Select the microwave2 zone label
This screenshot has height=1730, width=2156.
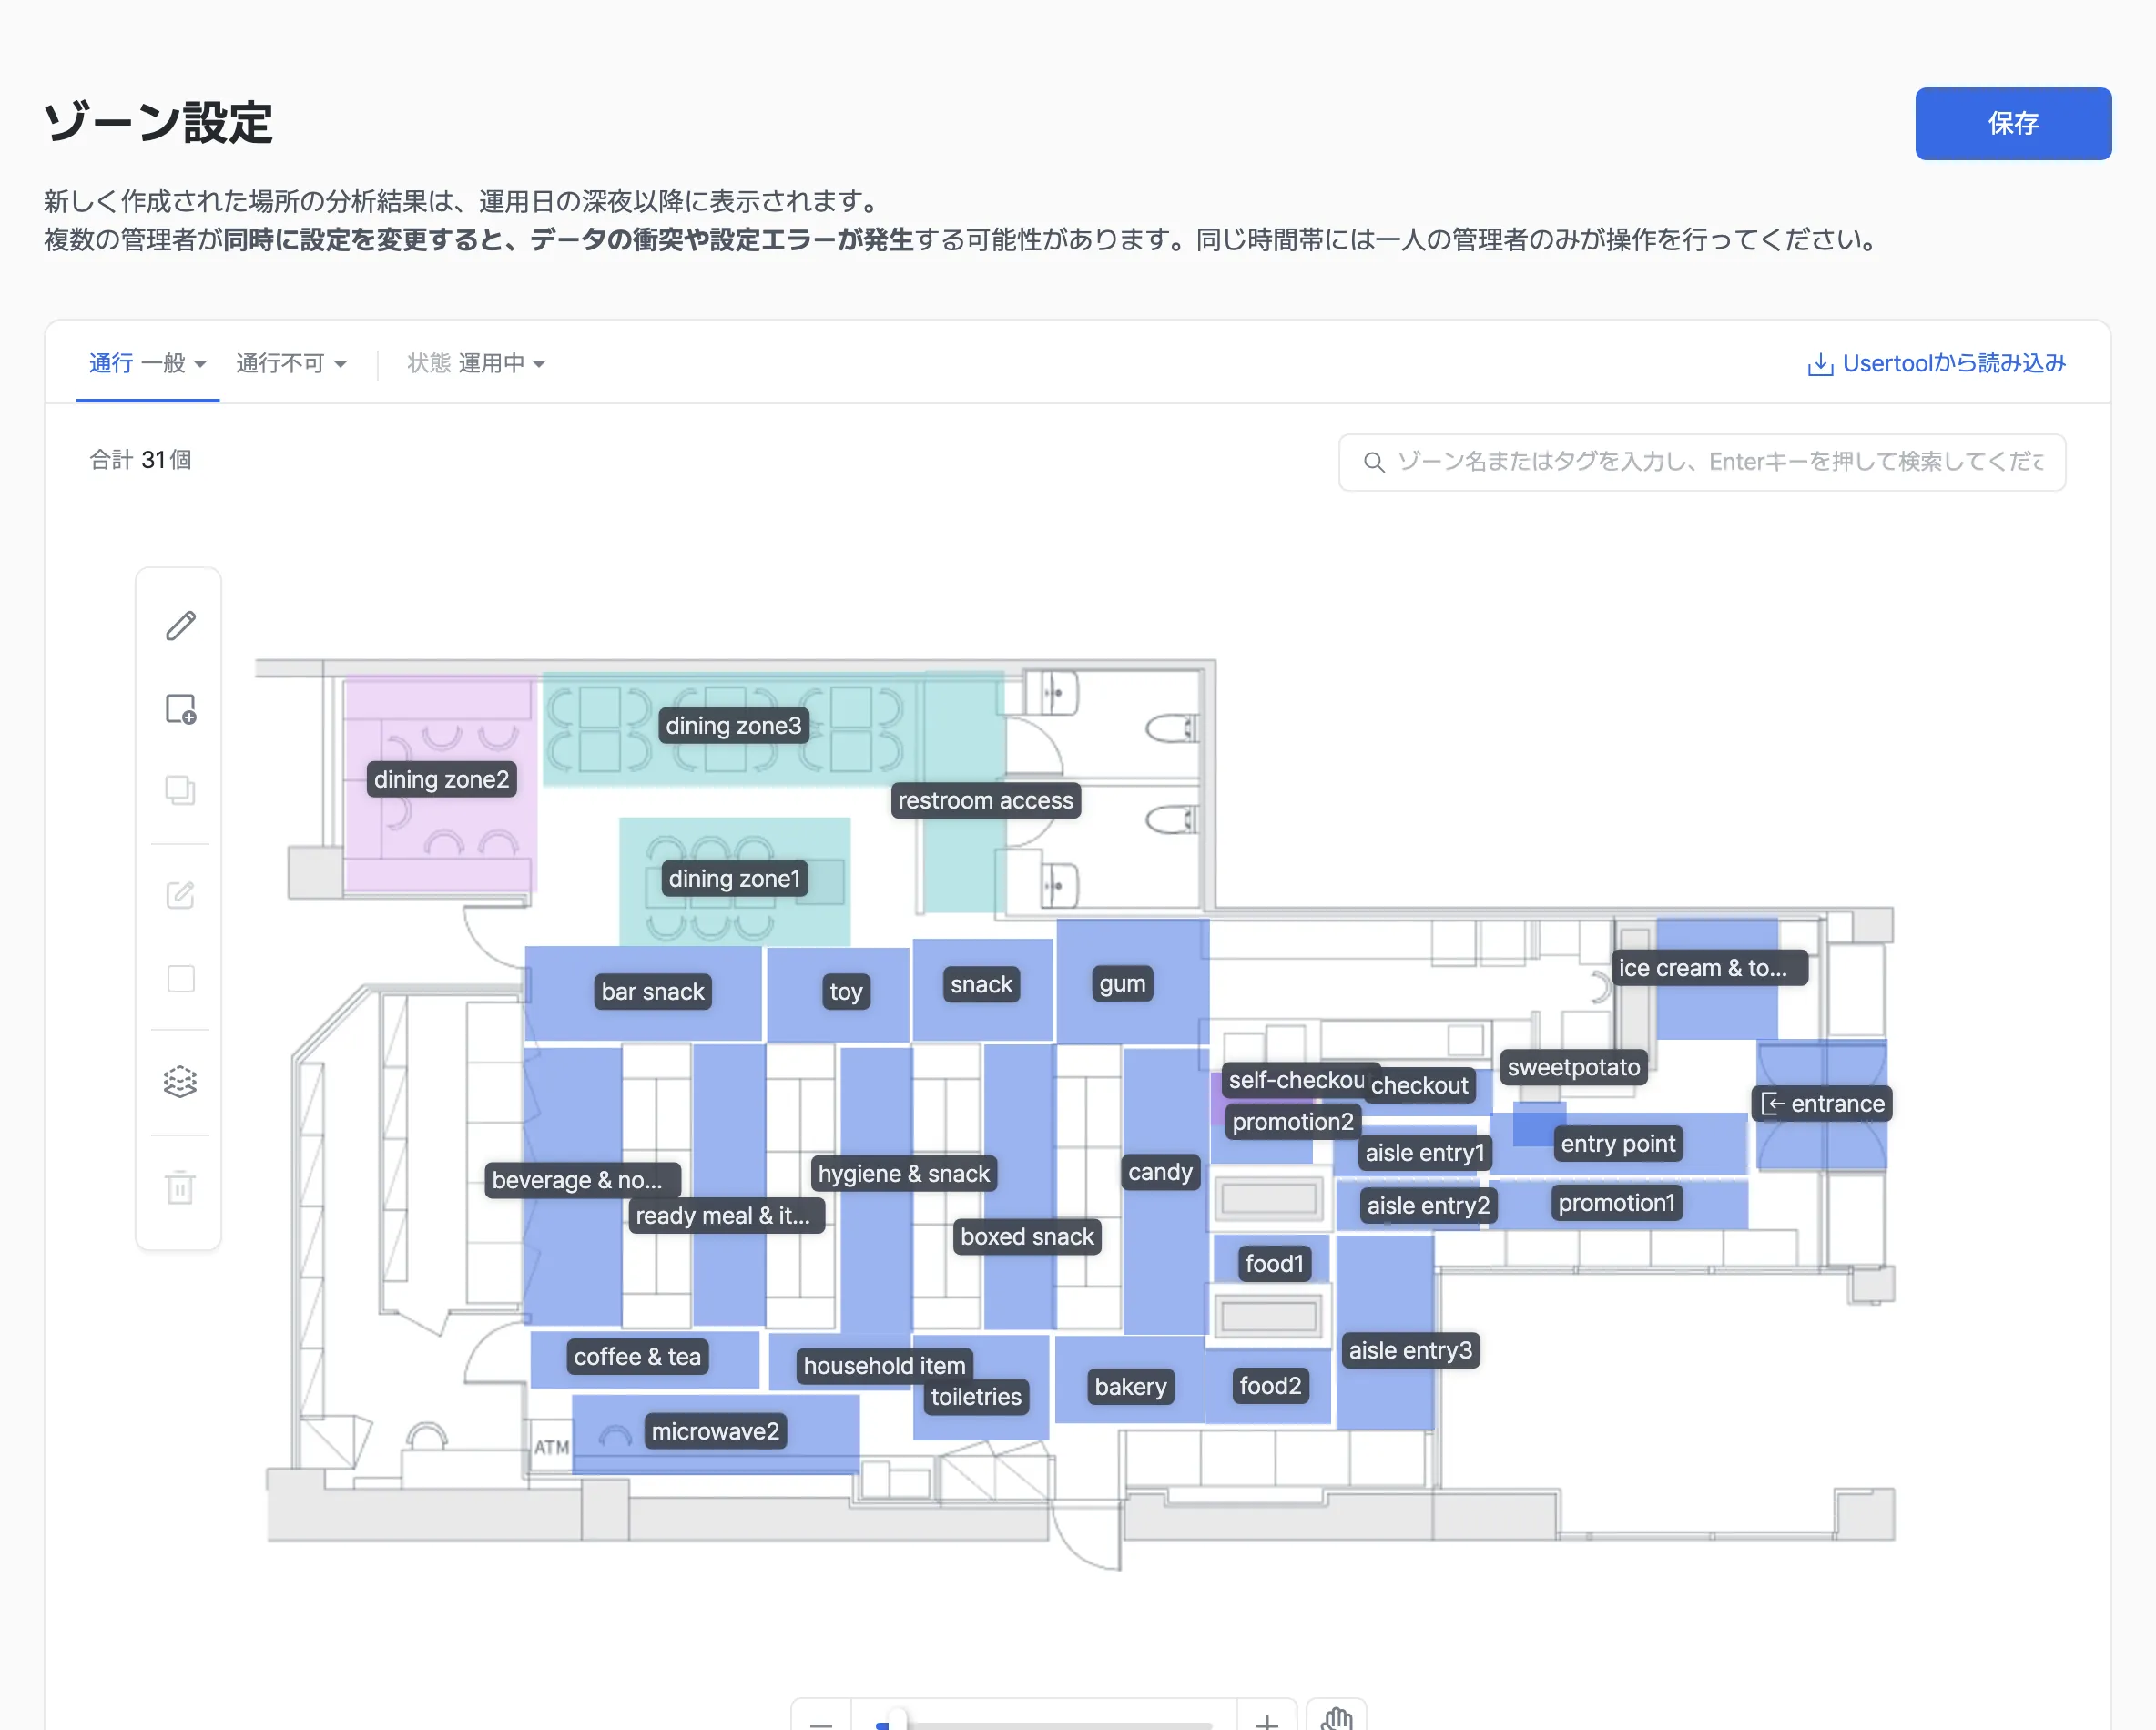pyautogui.click(x=716, y=1431)
